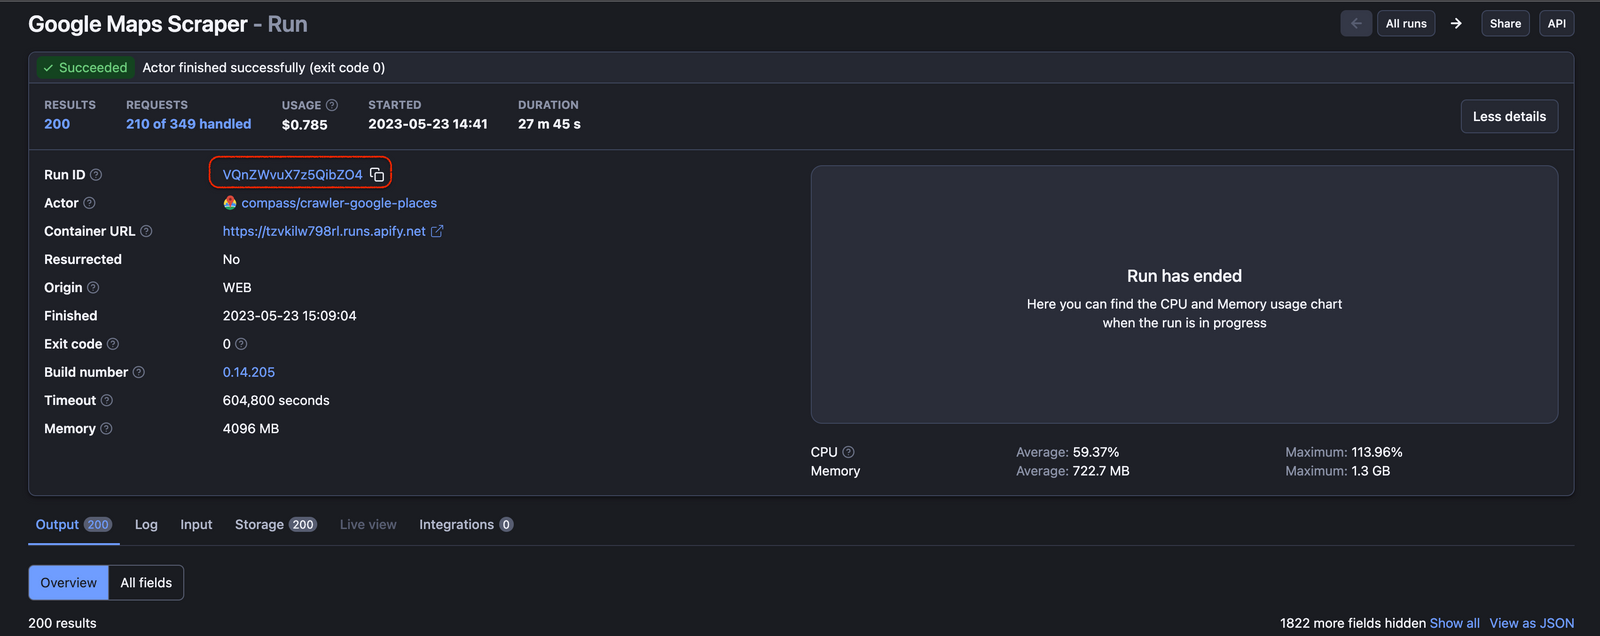Click the help icon beside Exit code value
1600x636 pixels.
point(241,344)
